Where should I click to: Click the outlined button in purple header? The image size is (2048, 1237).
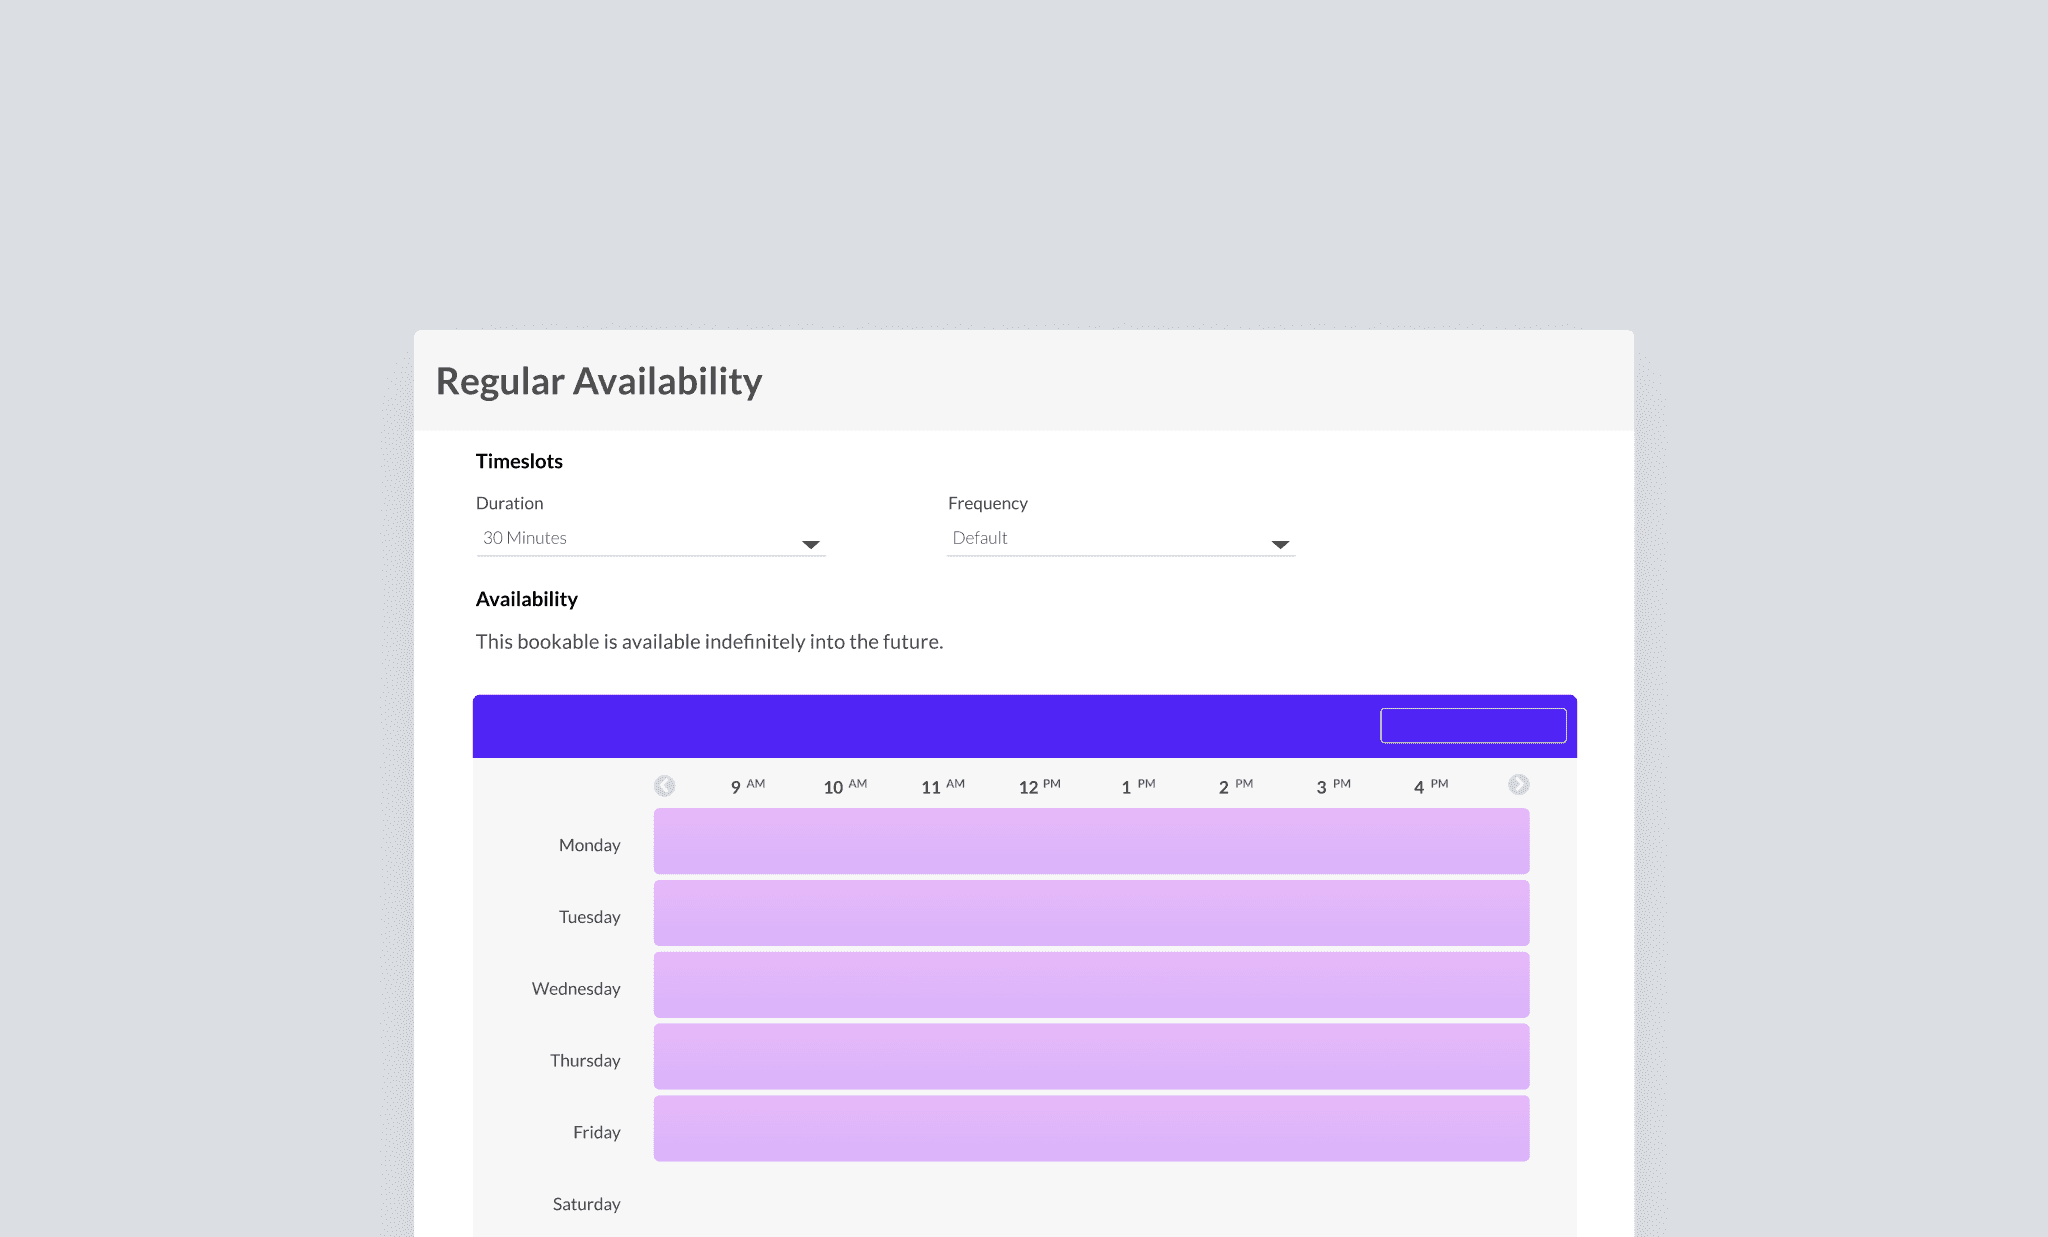pos(1472,726)
